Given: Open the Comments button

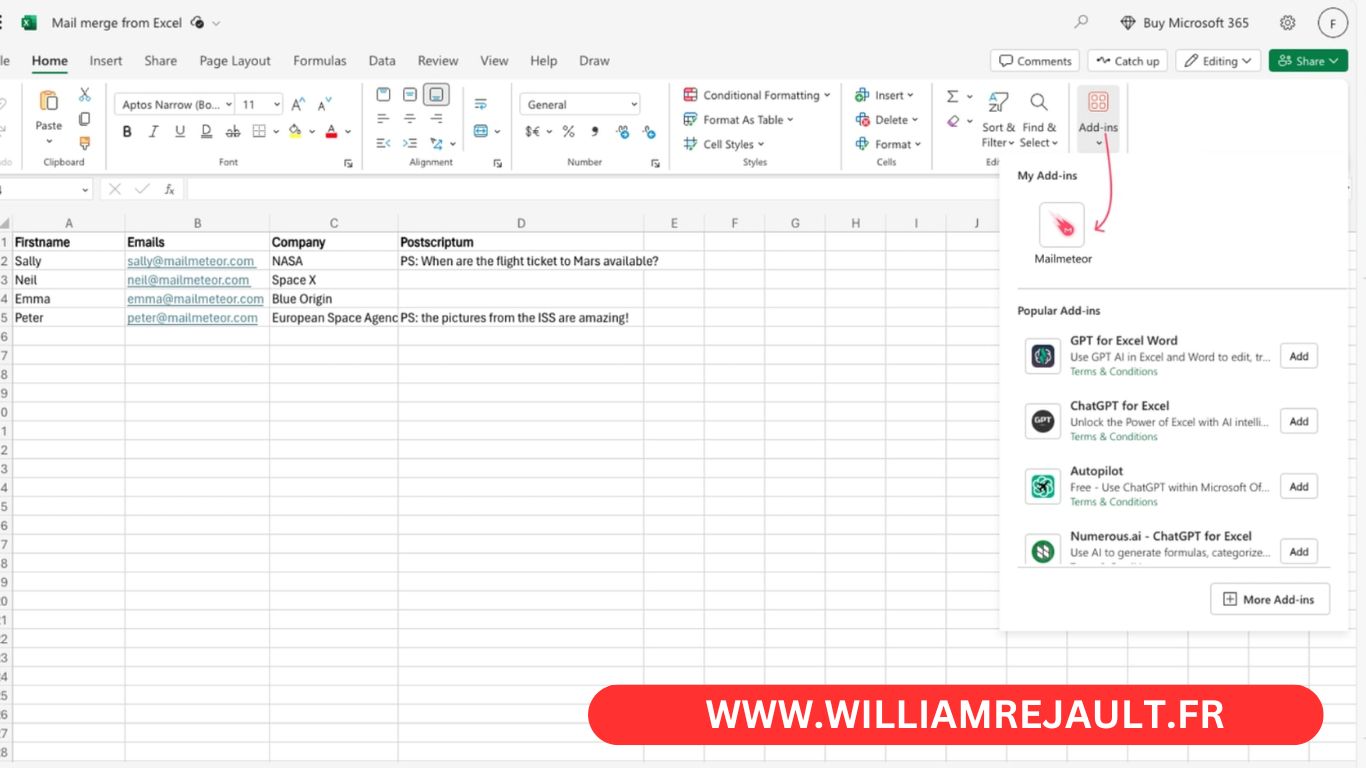Looking at the screenshot, I should click(1035, 61).
